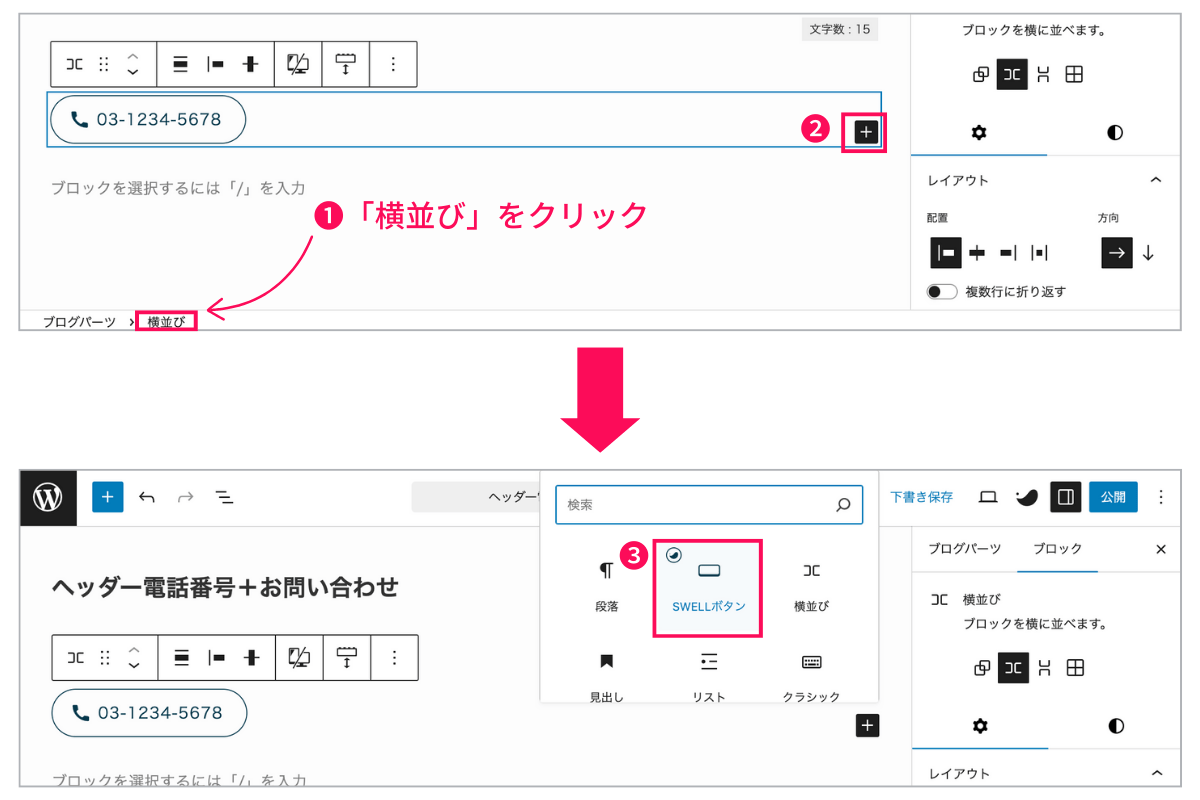
Task: Select row variation icon in lower sidebar
Action: point(1013,668)
